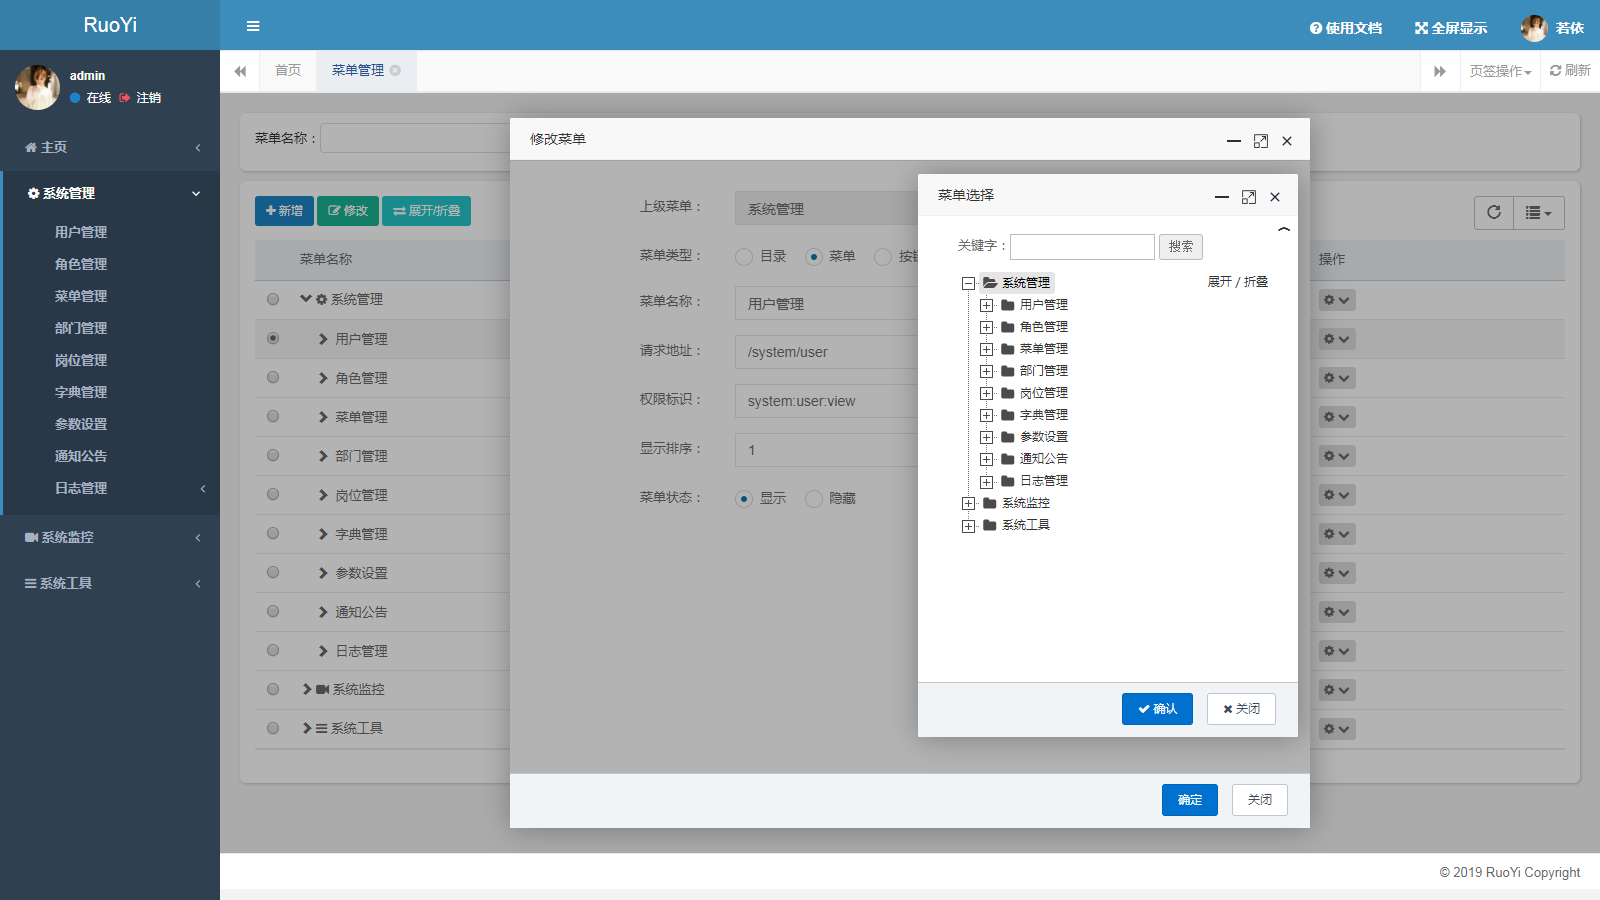Viewport: 1600px width, 900px height.
Task: Click the 新增 add button
Action: click(284, 211)
